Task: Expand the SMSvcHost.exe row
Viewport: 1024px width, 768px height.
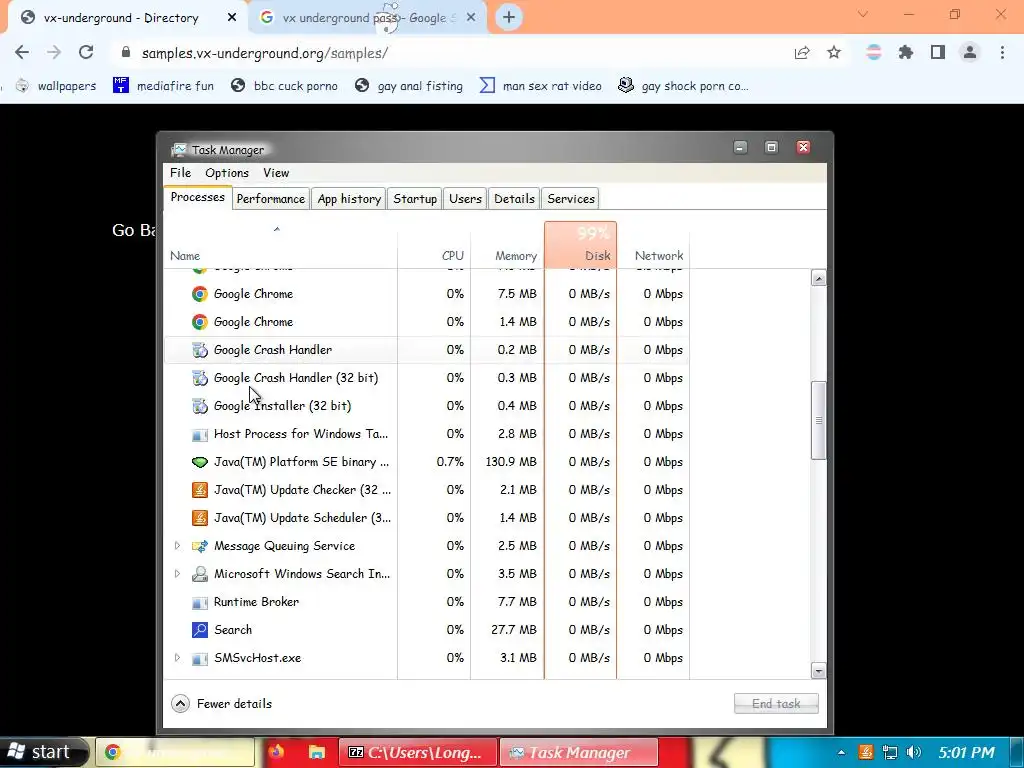Action: 177,658
